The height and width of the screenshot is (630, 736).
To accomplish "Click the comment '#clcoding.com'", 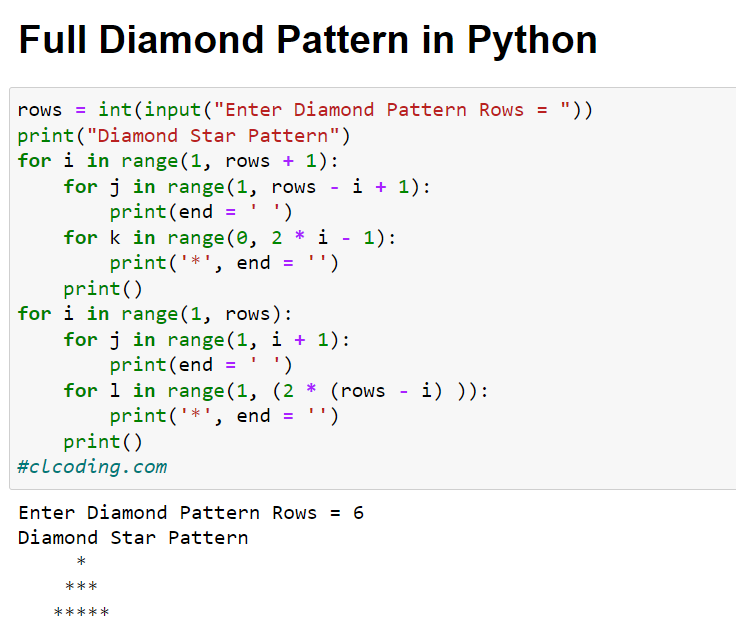I will coord(92,467).
